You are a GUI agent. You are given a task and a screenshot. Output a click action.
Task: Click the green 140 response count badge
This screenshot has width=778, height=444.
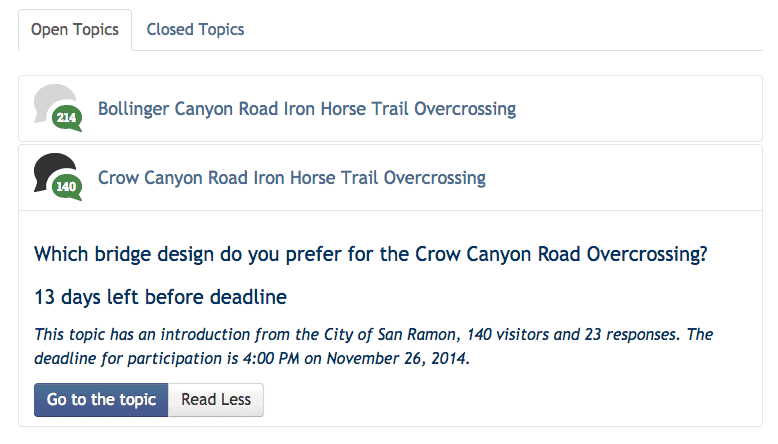click(67, 187)
